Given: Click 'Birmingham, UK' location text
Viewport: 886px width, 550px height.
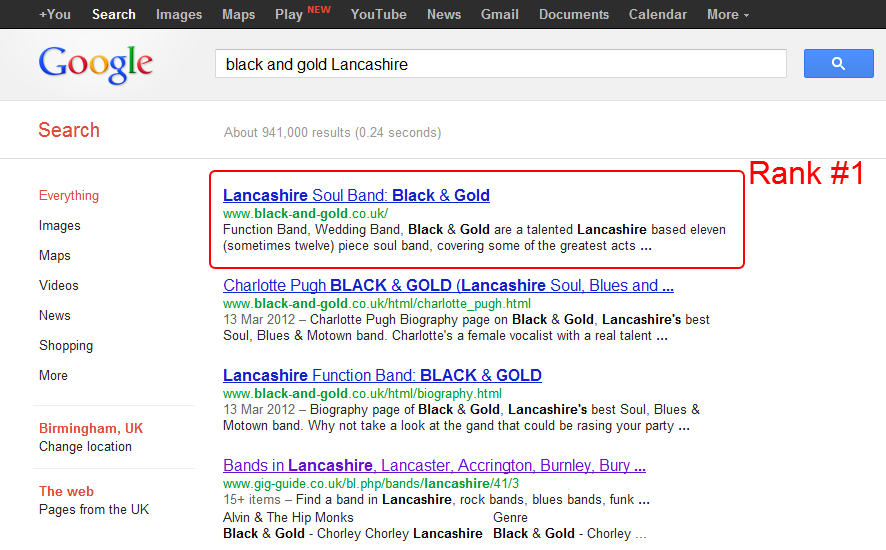Looking at the screenshot, I should [91, 428].
